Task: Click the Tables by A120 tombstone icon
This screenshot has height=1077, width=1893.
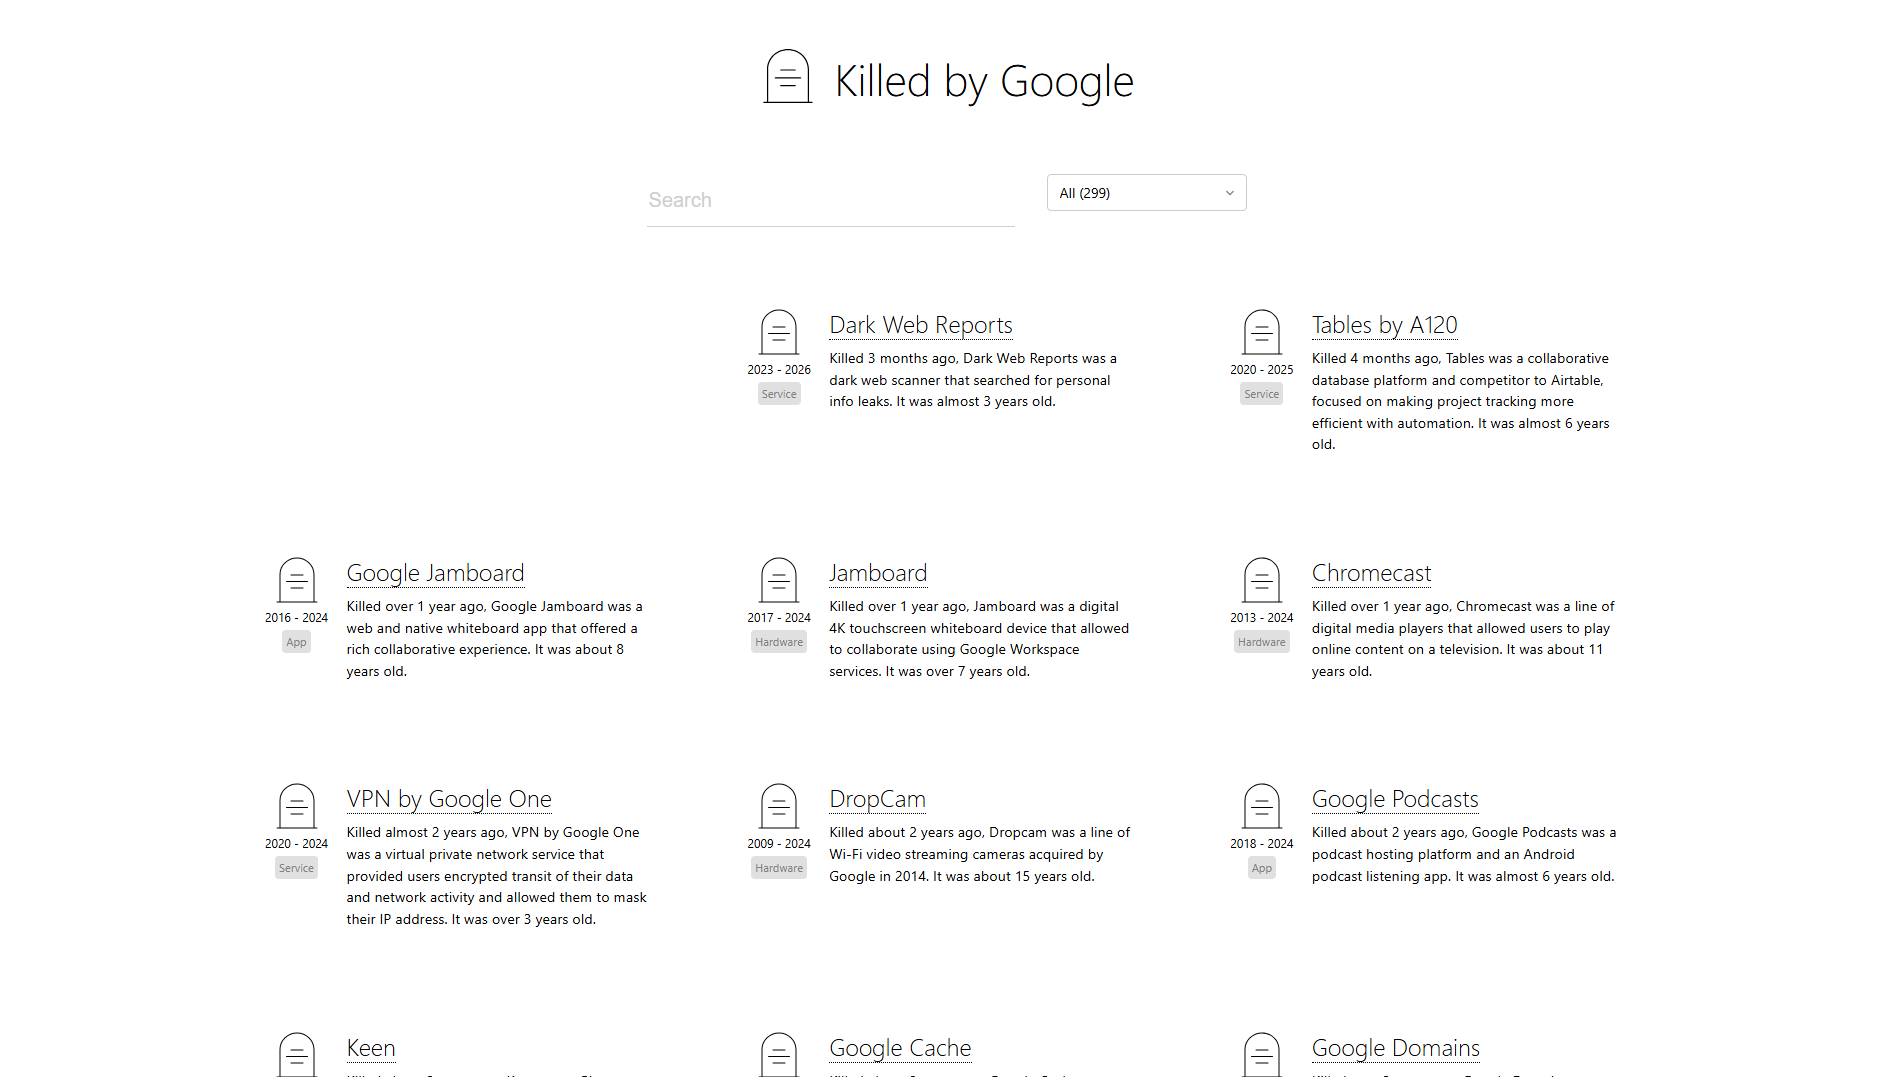Action: click(x=1261, y=332)
